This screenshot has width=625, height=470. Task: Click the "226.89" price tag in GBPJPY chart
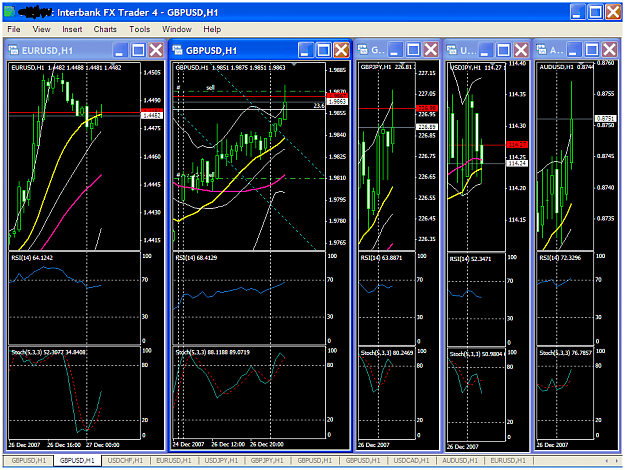pos(427,127)
